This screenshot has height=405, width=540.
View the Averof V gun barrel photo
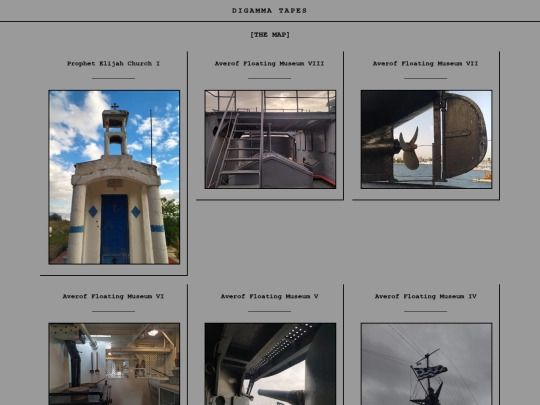tap(270, 364)
